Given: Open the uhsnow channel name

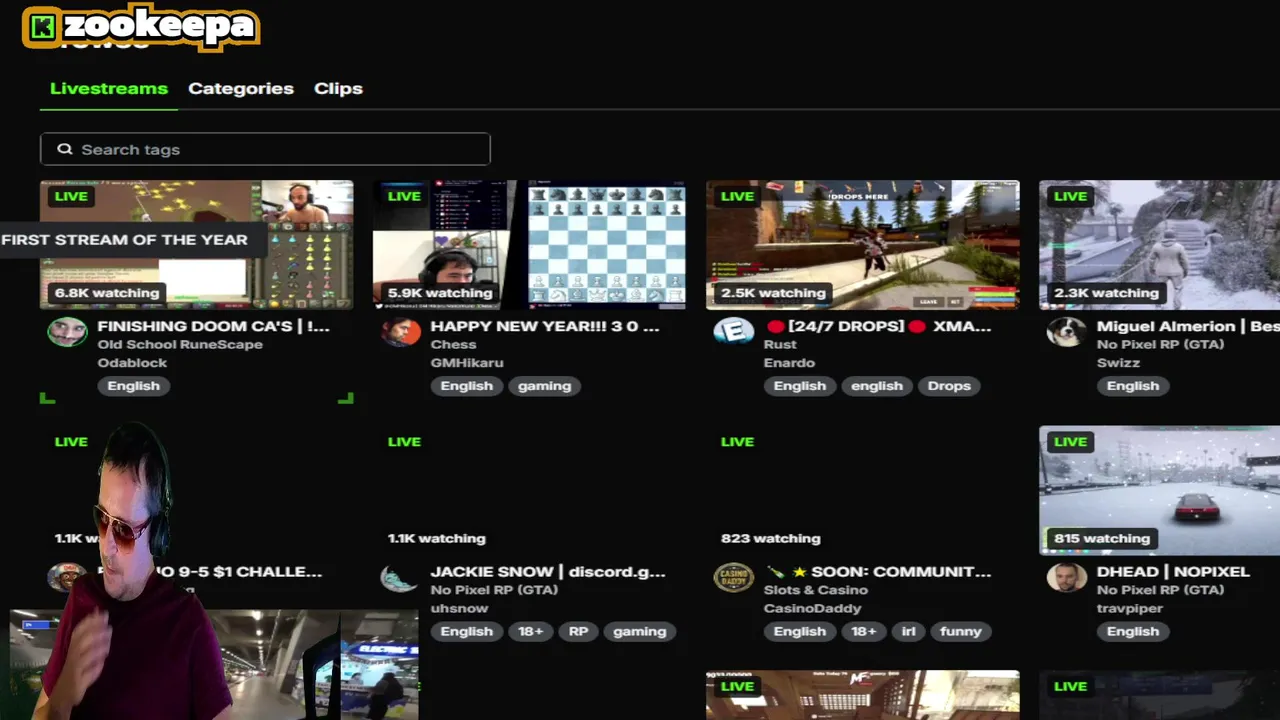Looking at the screenshot, I should [459, 608].
